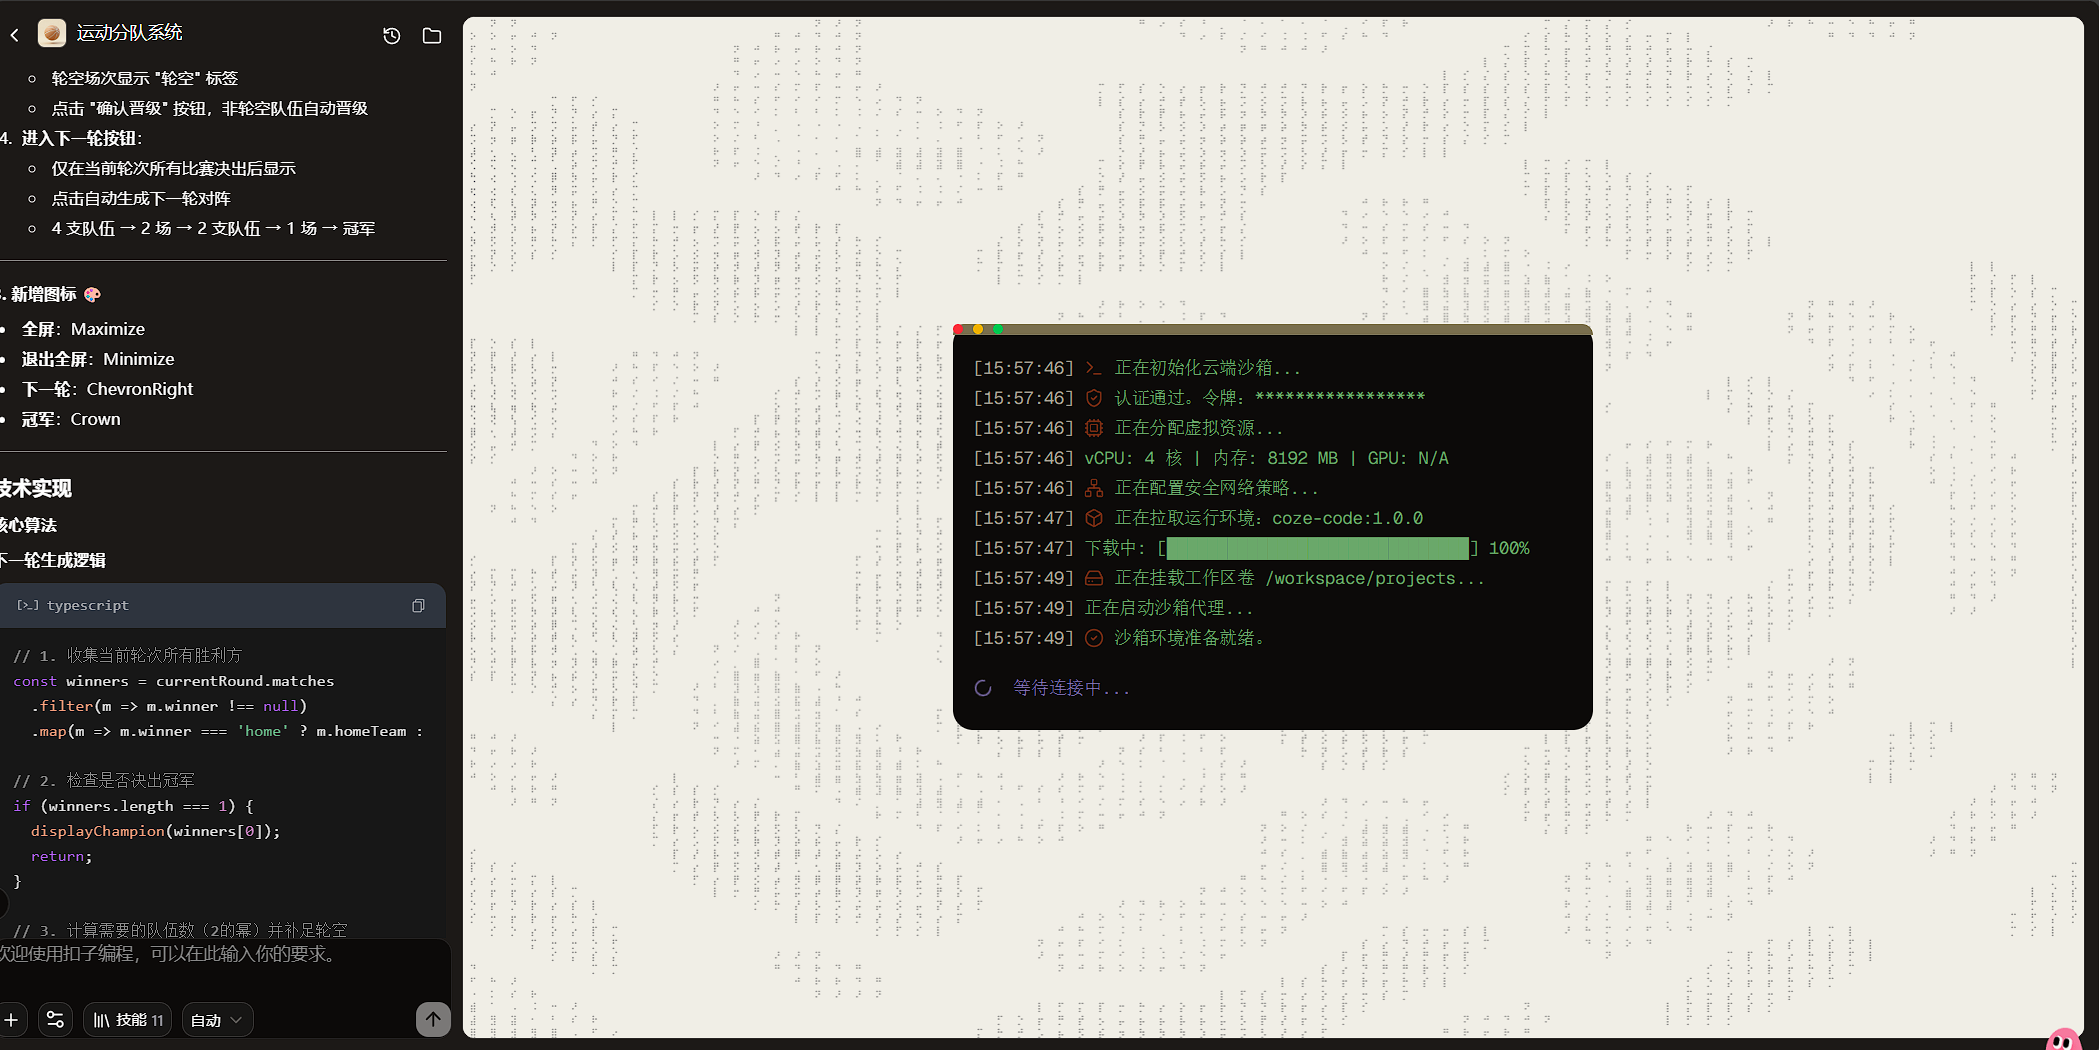This screenshot has height=1050, width=2099.
Task: Copy the typescript code block
Action: (x=418, y=606)
